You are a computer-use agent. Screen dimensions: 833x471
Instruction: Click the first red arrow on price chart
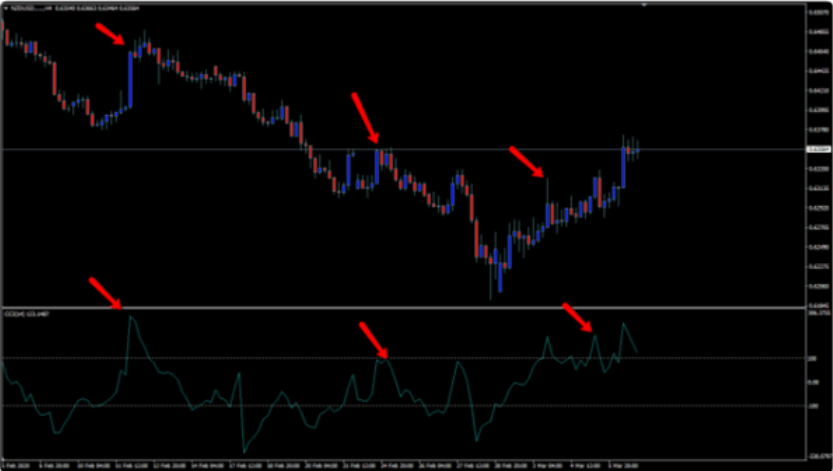[110, 33]
